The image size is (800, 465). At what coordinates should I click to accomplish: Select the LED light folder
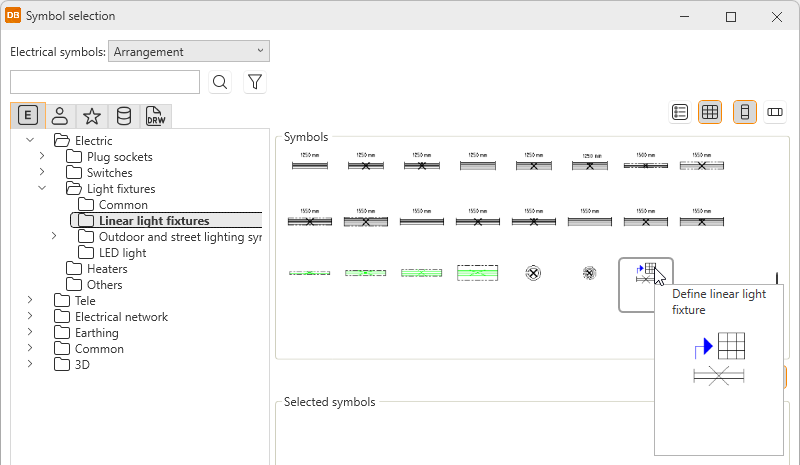(x=122, y=252)
